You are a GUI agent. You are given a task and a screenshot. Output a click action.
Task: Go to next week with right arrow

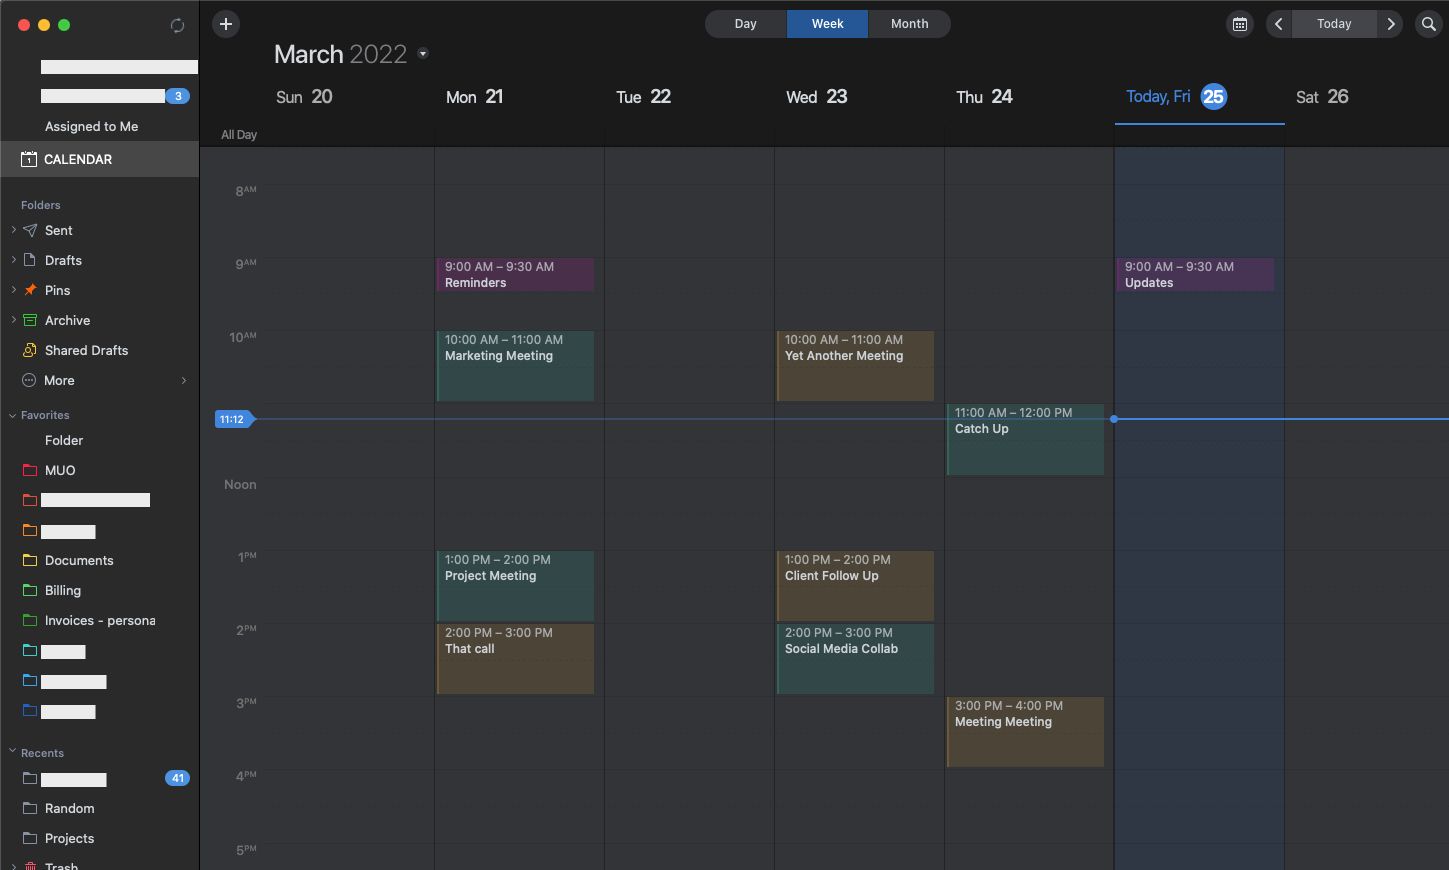[1391, 23]
